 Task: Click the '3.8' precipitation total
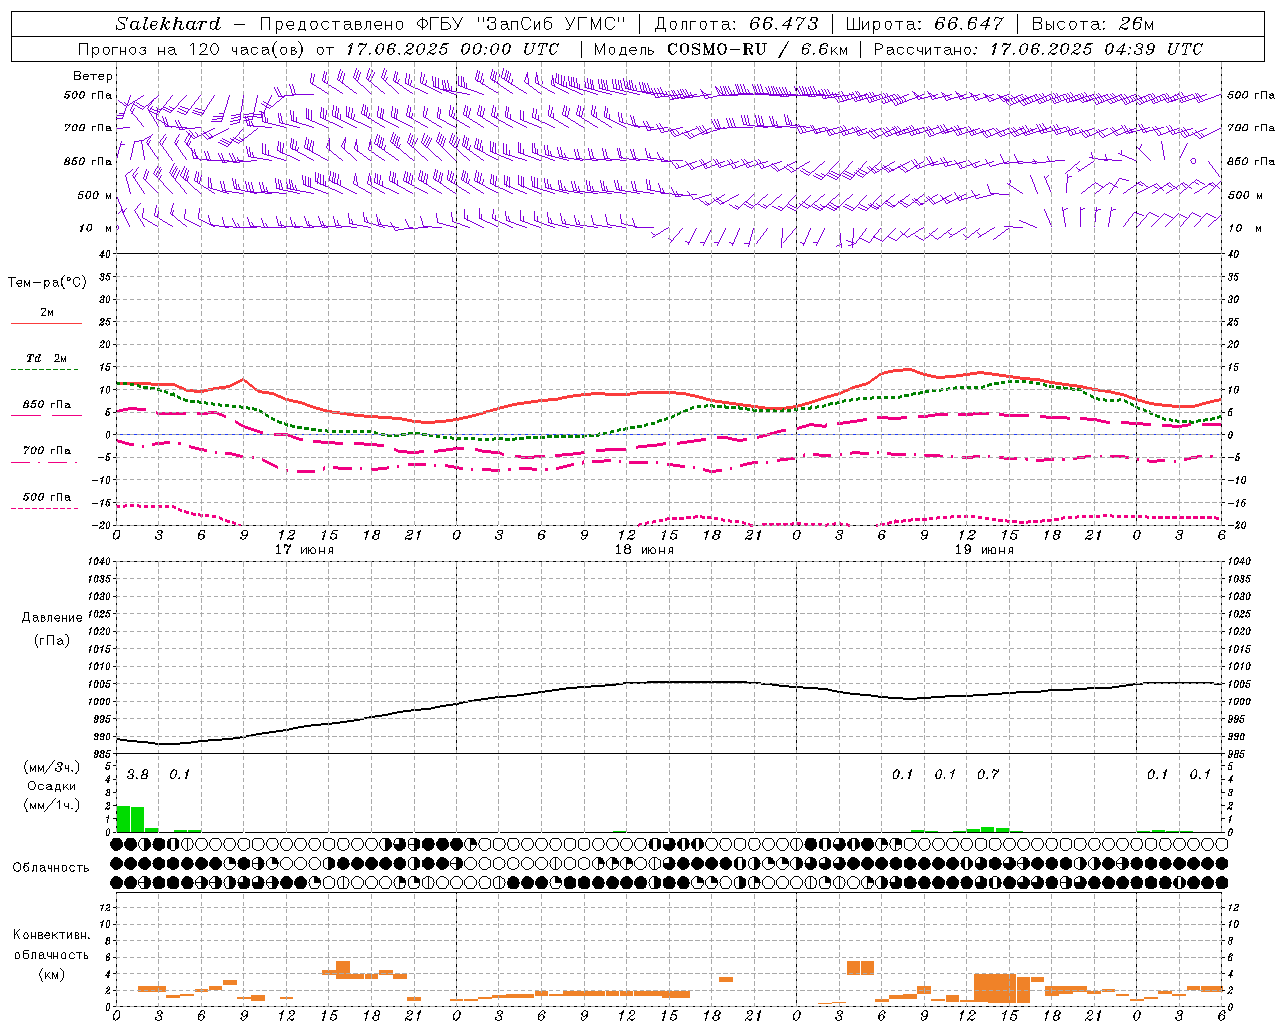(138, 774)
